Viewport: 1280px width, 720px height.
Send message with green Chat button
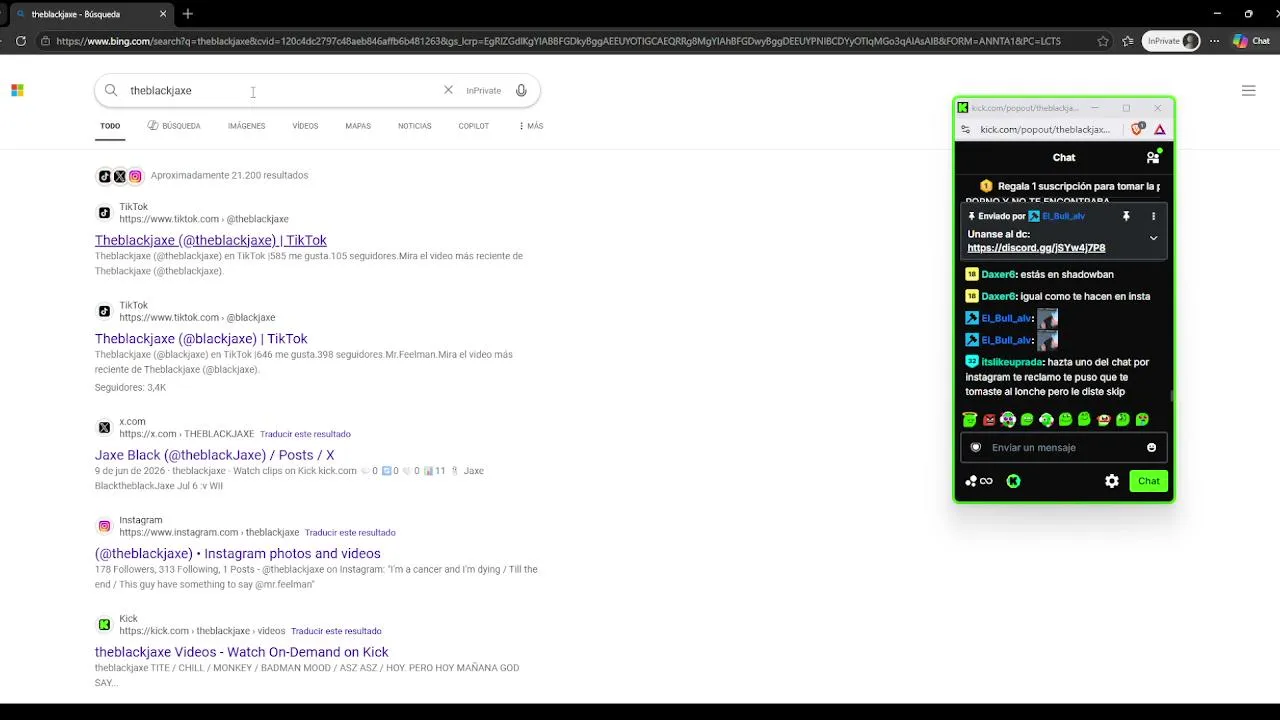tap(1149, 481)
